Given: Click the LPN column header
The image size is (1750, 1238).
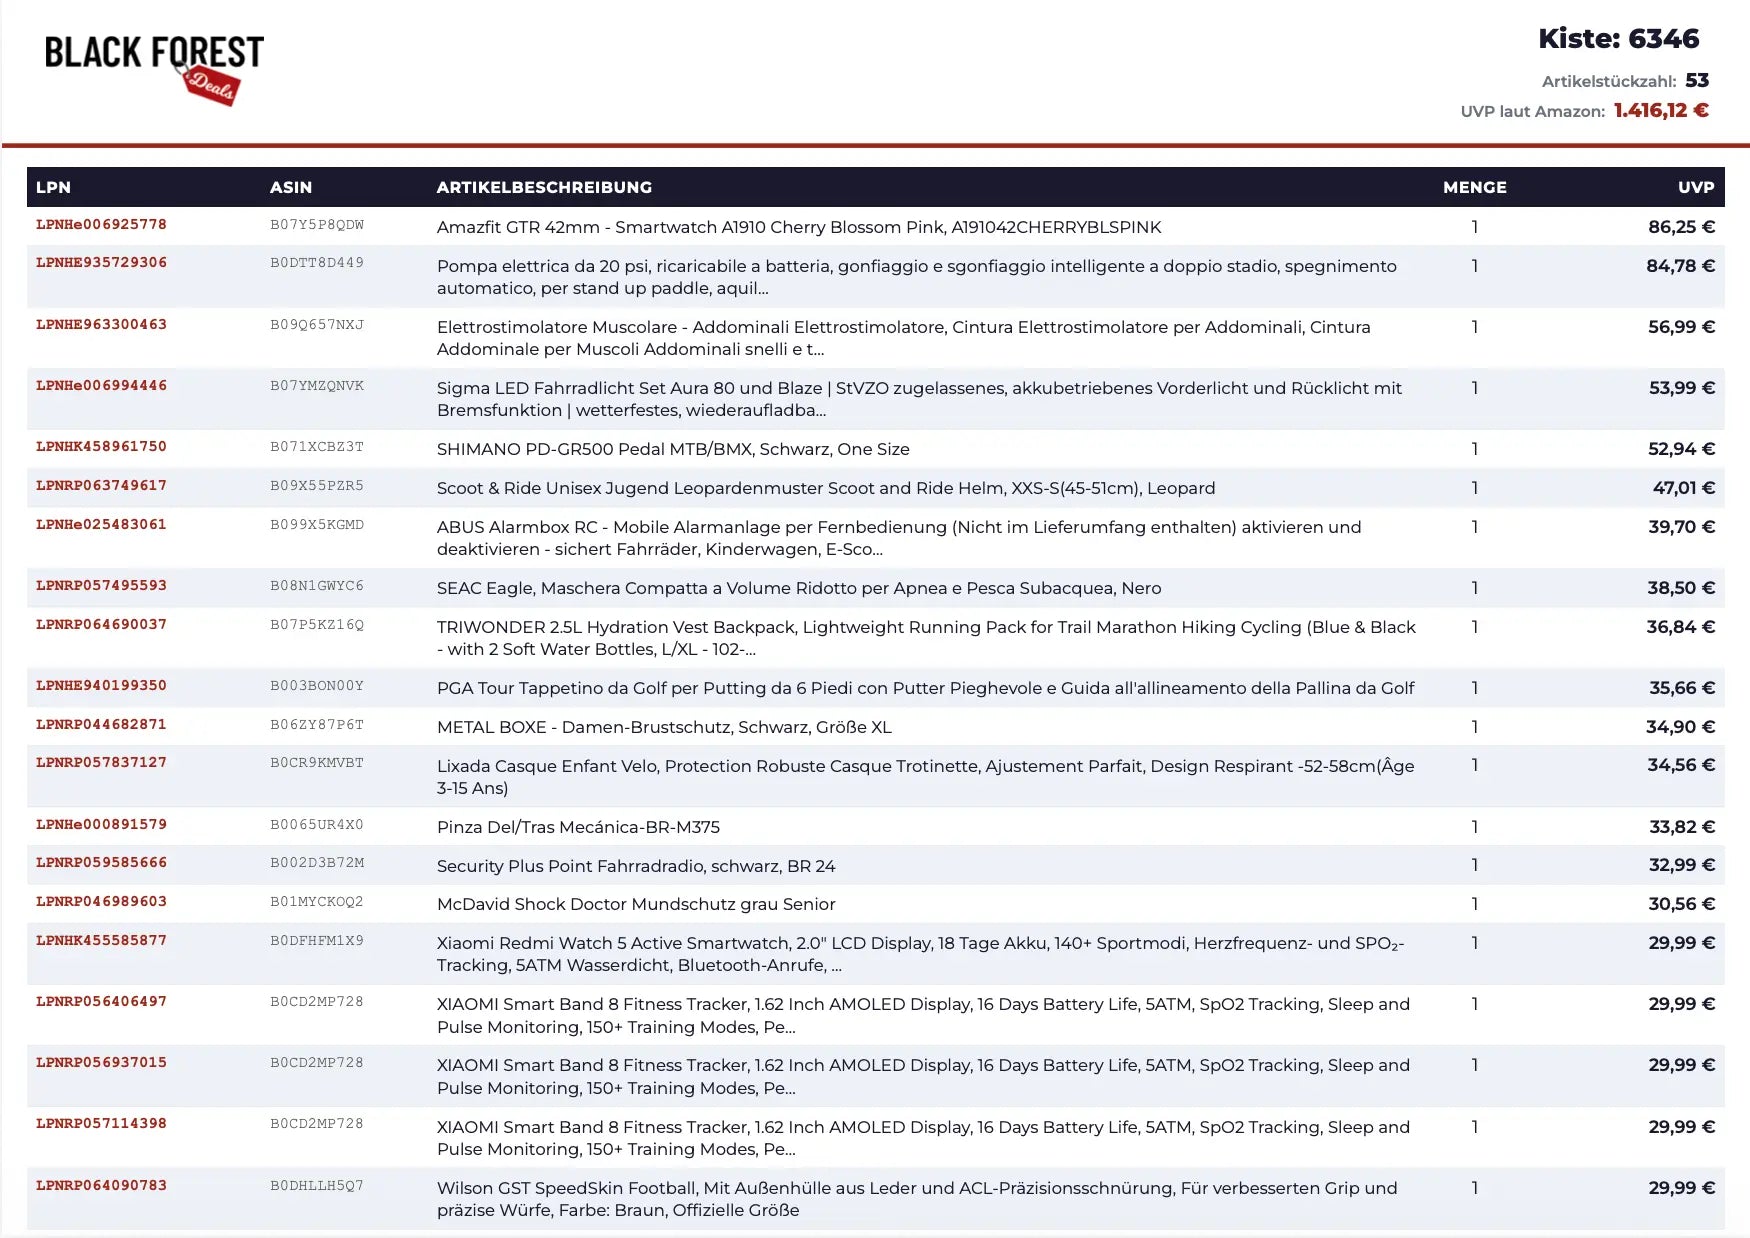Looking at the screenshot, I should 53,187.
